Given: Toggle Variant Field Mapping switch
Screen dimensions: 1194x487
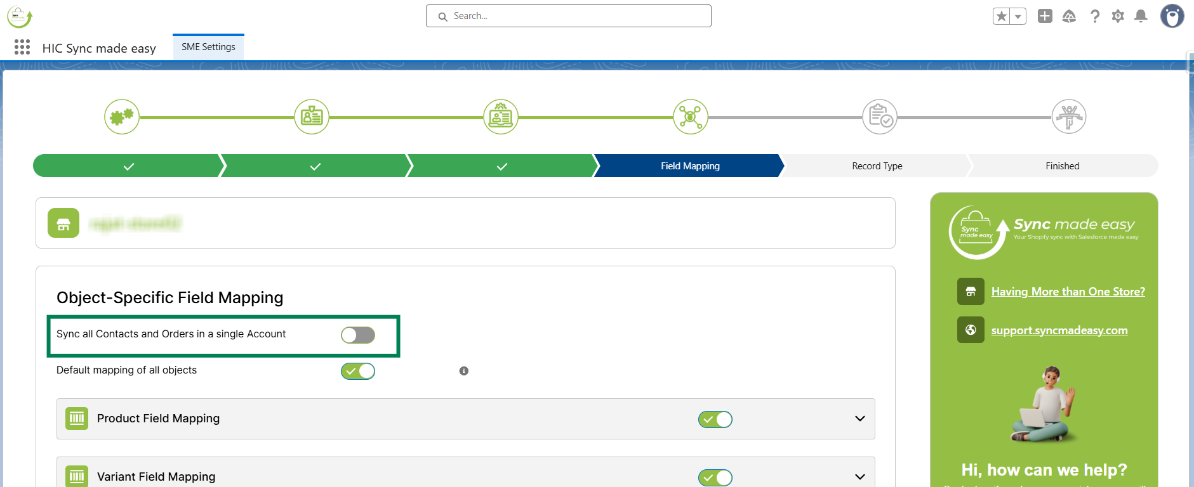Looking at the screenshot, I should pyautogui.click(x=716, y=477).
